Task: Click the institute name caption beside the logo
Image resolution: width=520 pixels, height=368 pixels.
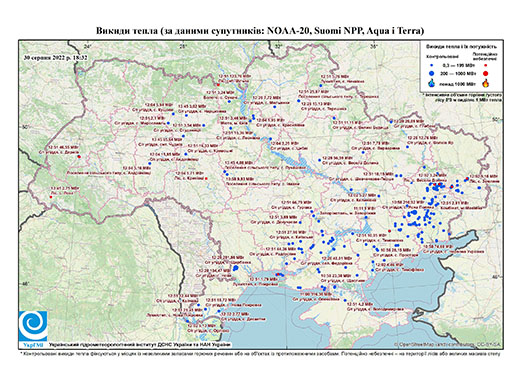Action: [x=139, y=344]
